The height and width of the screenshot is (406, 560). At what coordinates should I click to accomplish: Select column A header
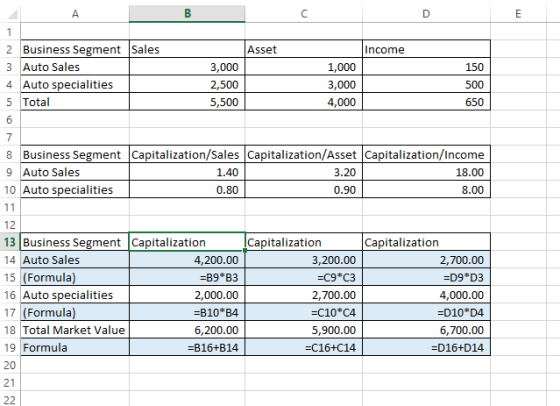coord(75,14)
